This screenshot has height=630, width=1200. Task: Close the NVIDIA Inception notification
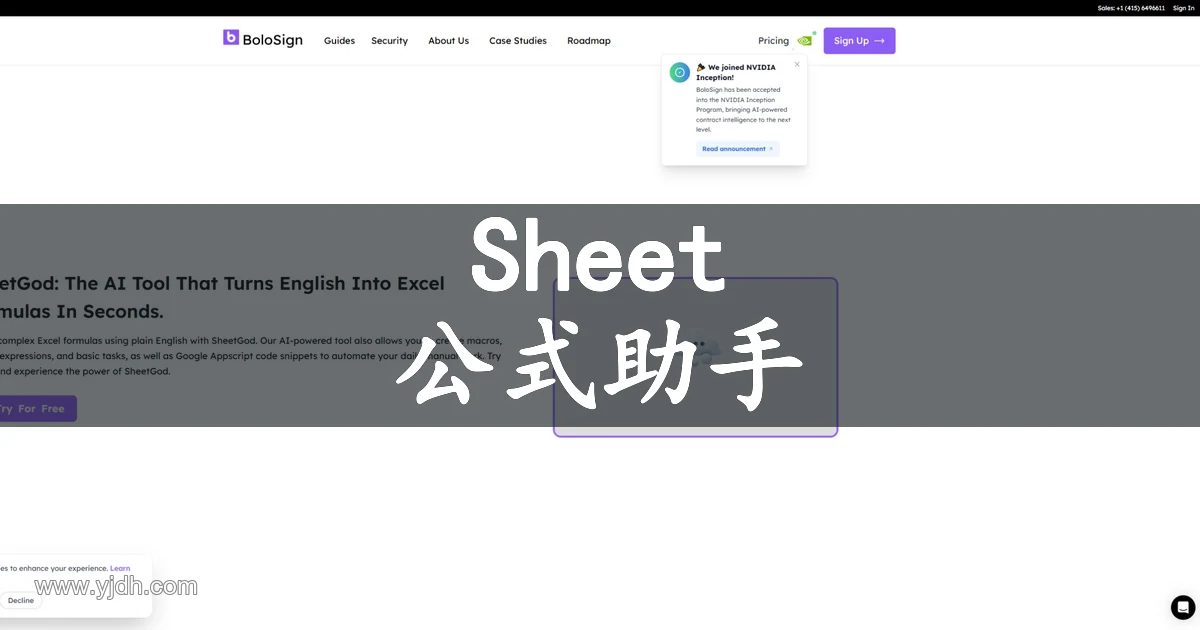tap(797, 64)
